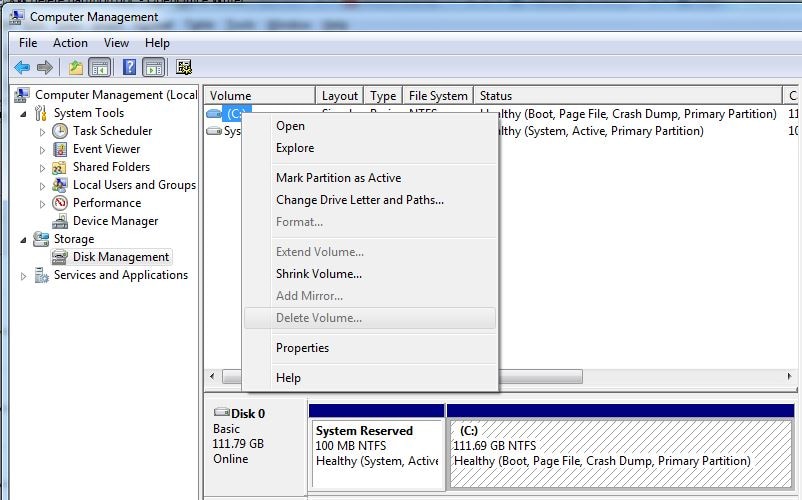Click the horizontal scrollbar left arrow
This screenshot has width=802, height=500.
[x=212, y=377]
